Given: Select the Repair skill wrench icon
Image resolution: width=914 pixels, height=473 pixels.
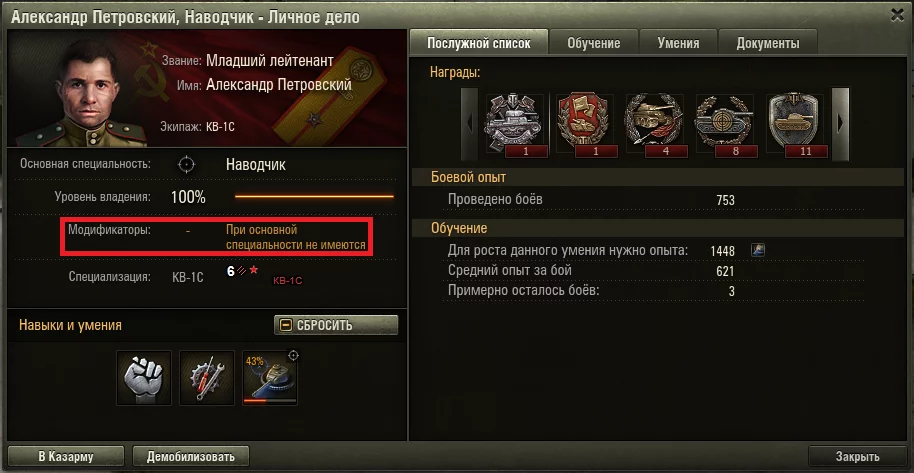Looking at the screenshot, I should [207, 377].
